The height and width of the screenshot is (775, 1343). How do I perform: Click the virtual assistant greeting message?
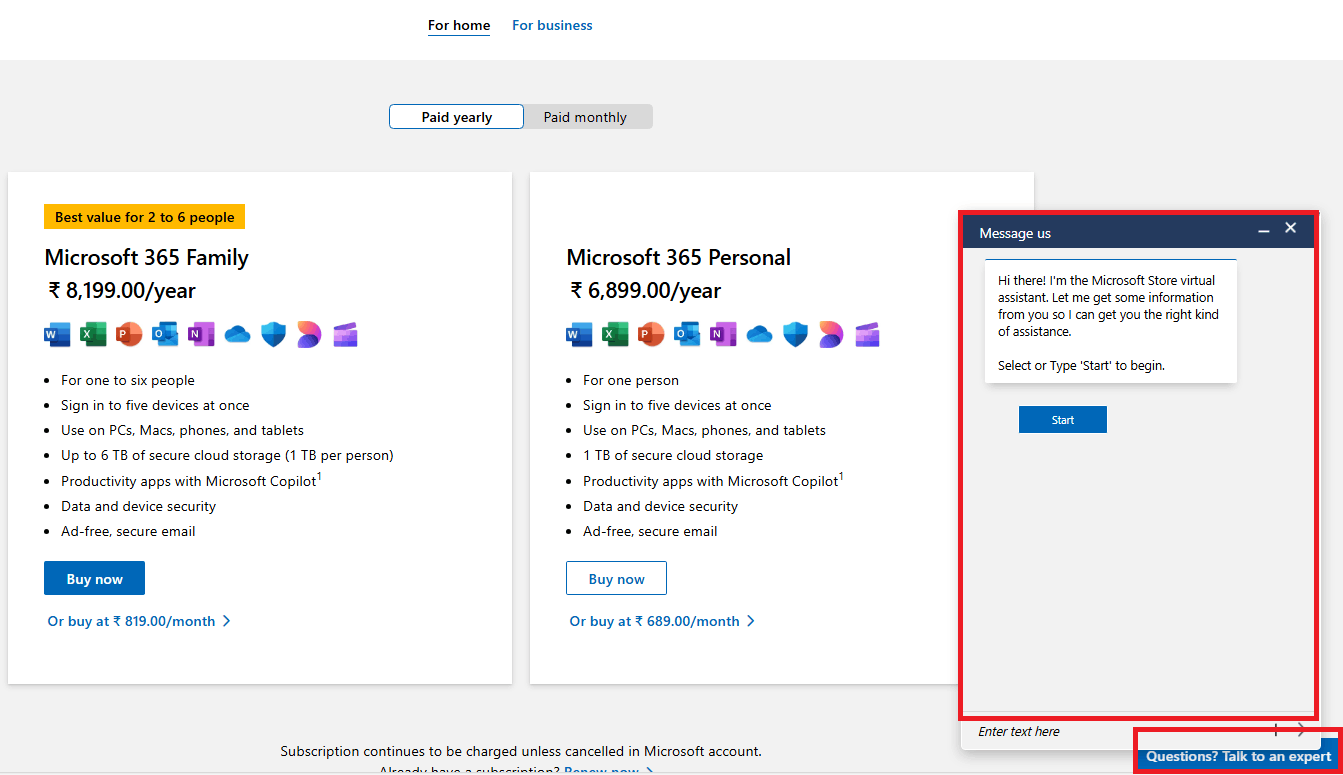point(1111,322)
